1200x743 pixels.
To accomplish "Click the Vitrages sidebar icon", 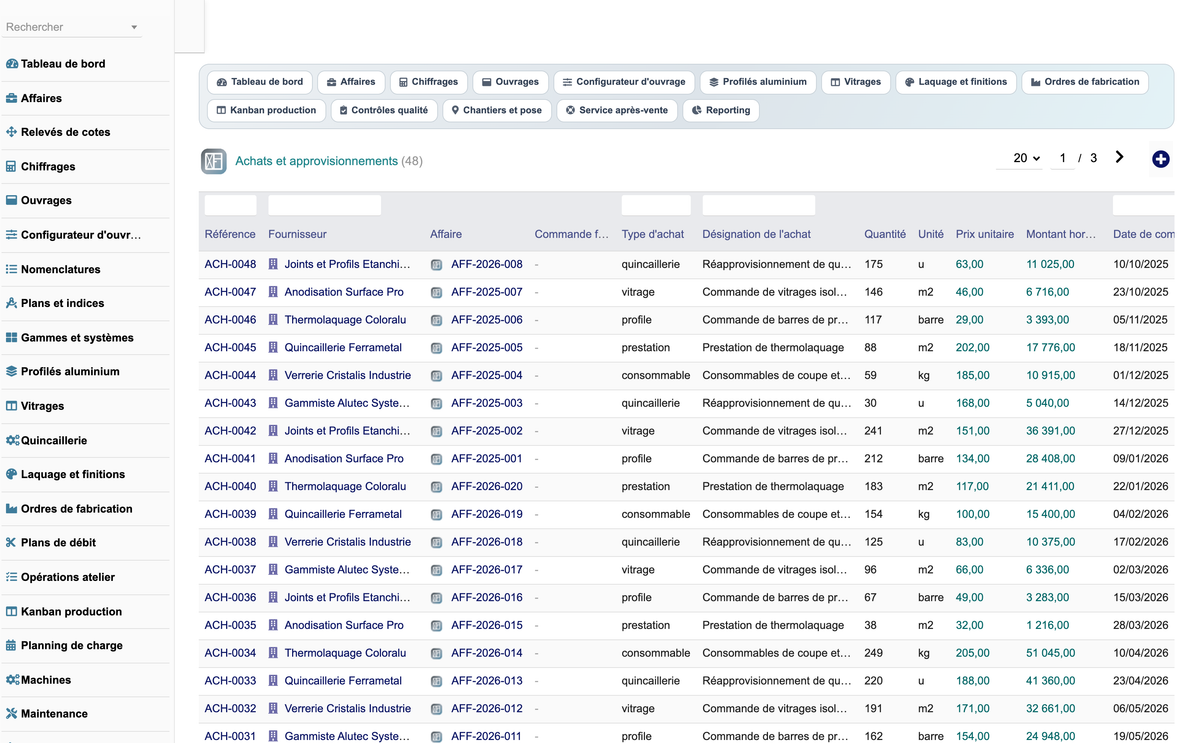I will [x=12, y=406].
